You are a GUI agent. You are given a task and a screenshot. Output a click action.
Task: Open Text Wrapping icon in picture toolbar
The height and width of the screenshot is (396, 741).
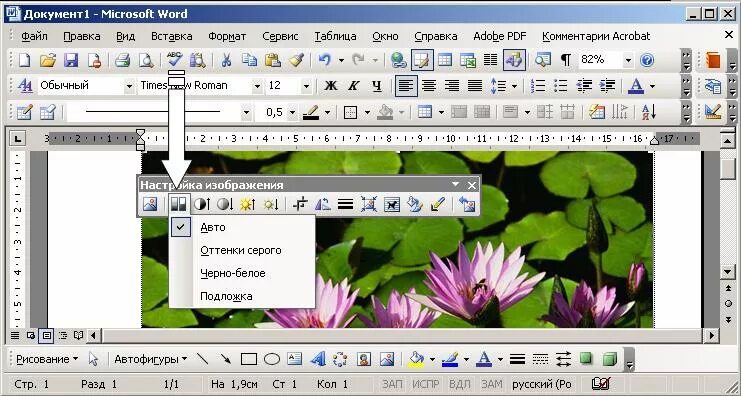392,205
